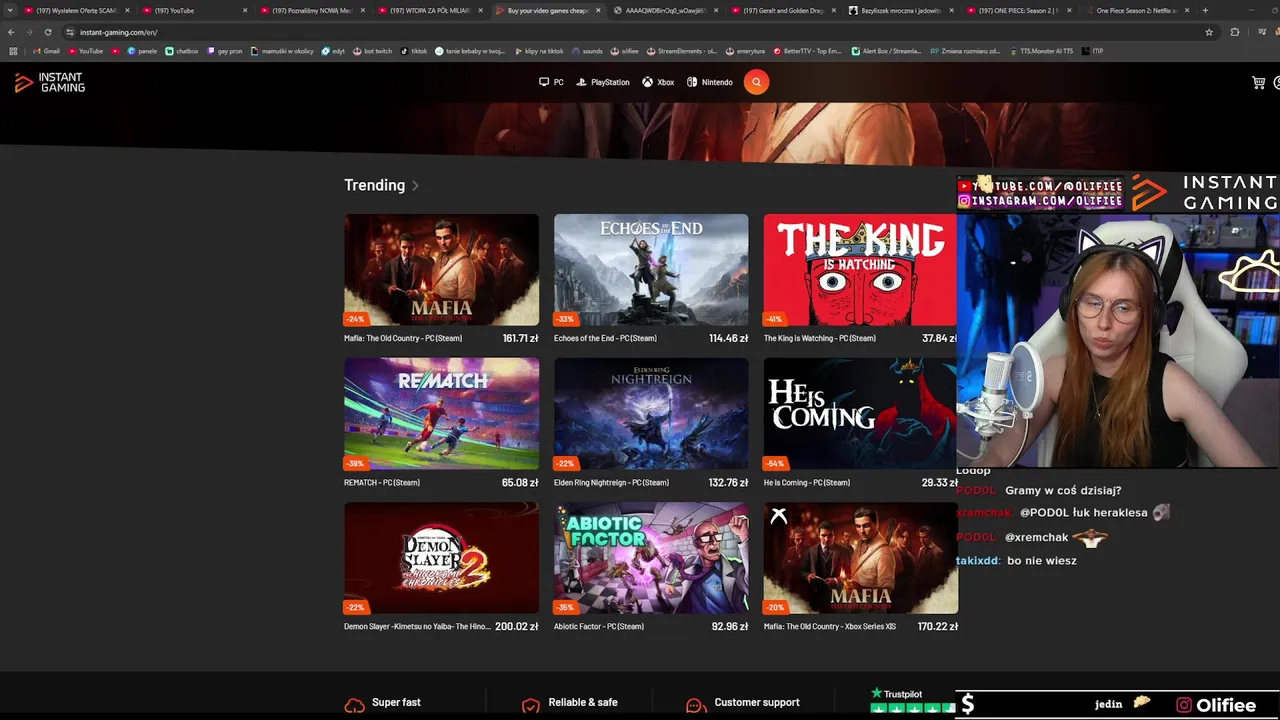The image size is (1280, 720).
Task: Close the 'Buy your video games' tab
Action: coord(599,10)
